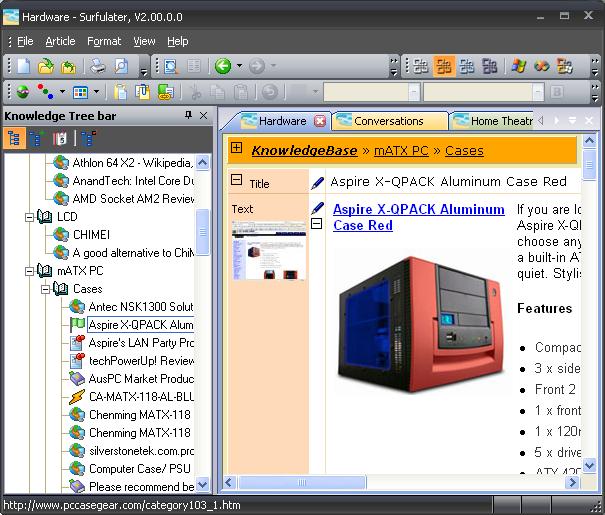The width and height of the screenshot is (605, 515).
Task: Expand the plus box beside KnowledgeBase breadcrumb
Action: tap(237, 148)
